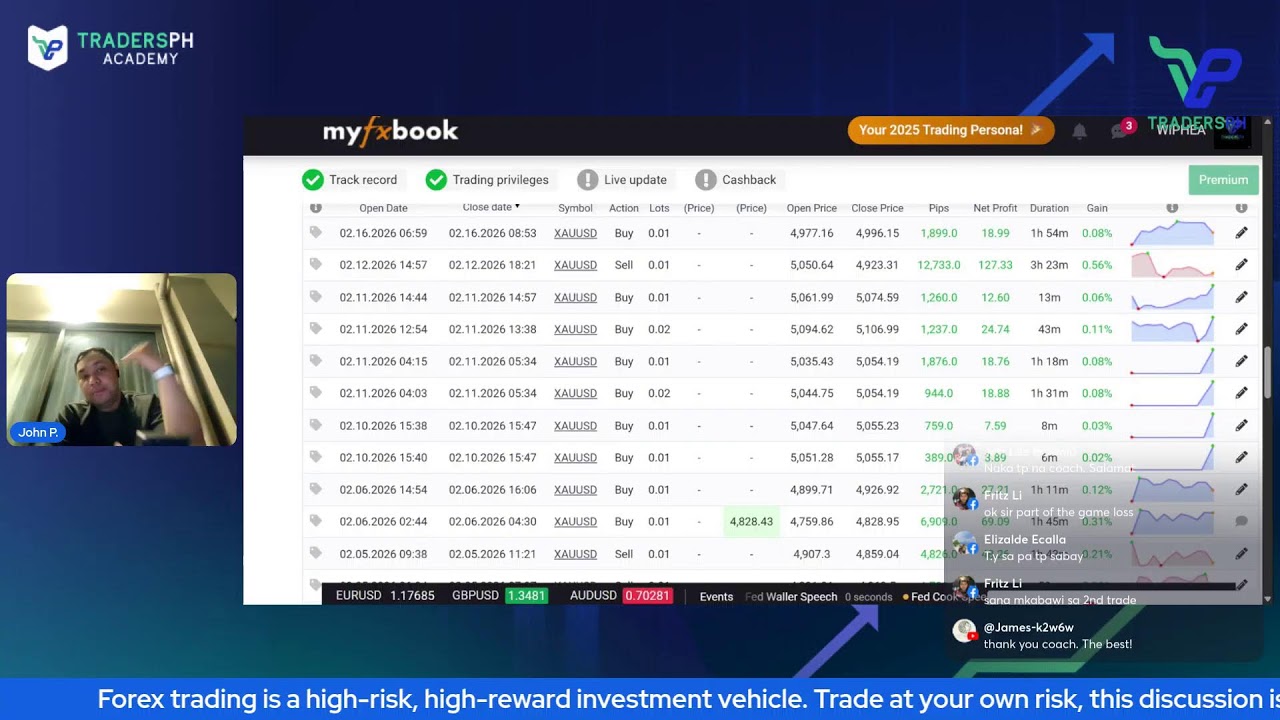Image resolution: width=1280 pixels, height=720 pixels.
Task: Open the notifications bell
Action: (1079, 131)
